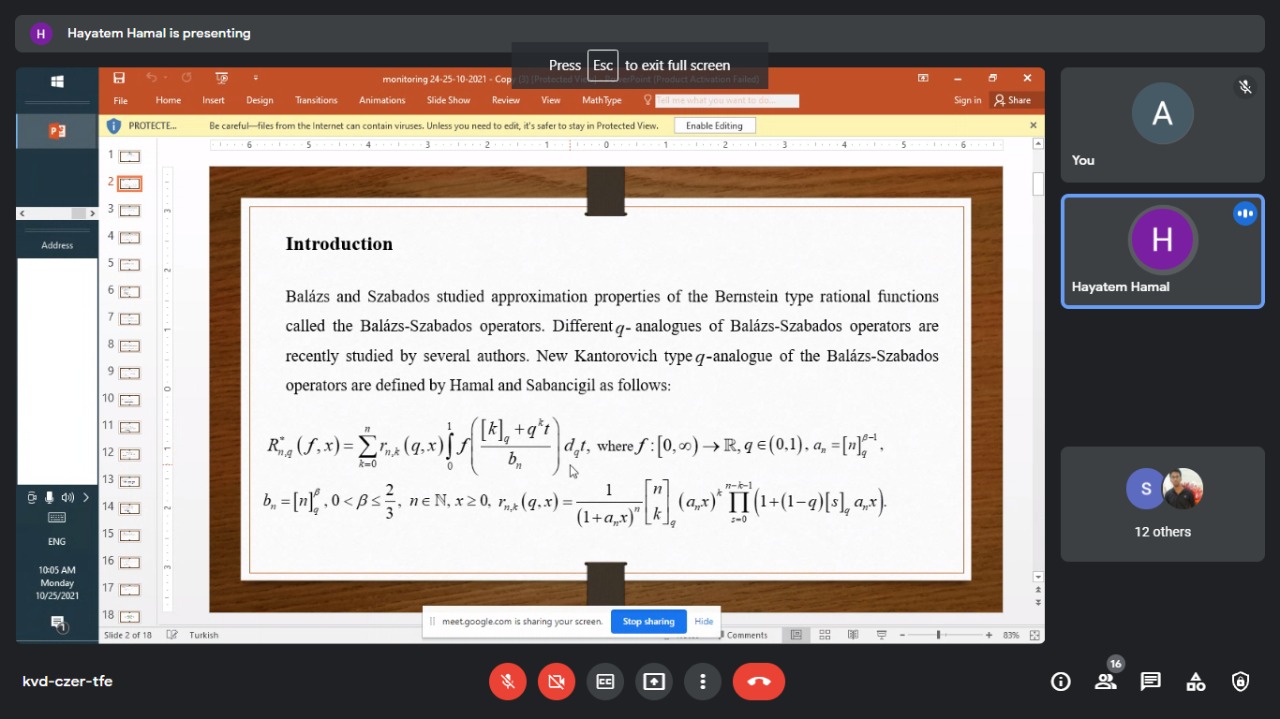The image size is (1280, 719).
Task: Click the zoom in plus button
Action: point(989,635)
